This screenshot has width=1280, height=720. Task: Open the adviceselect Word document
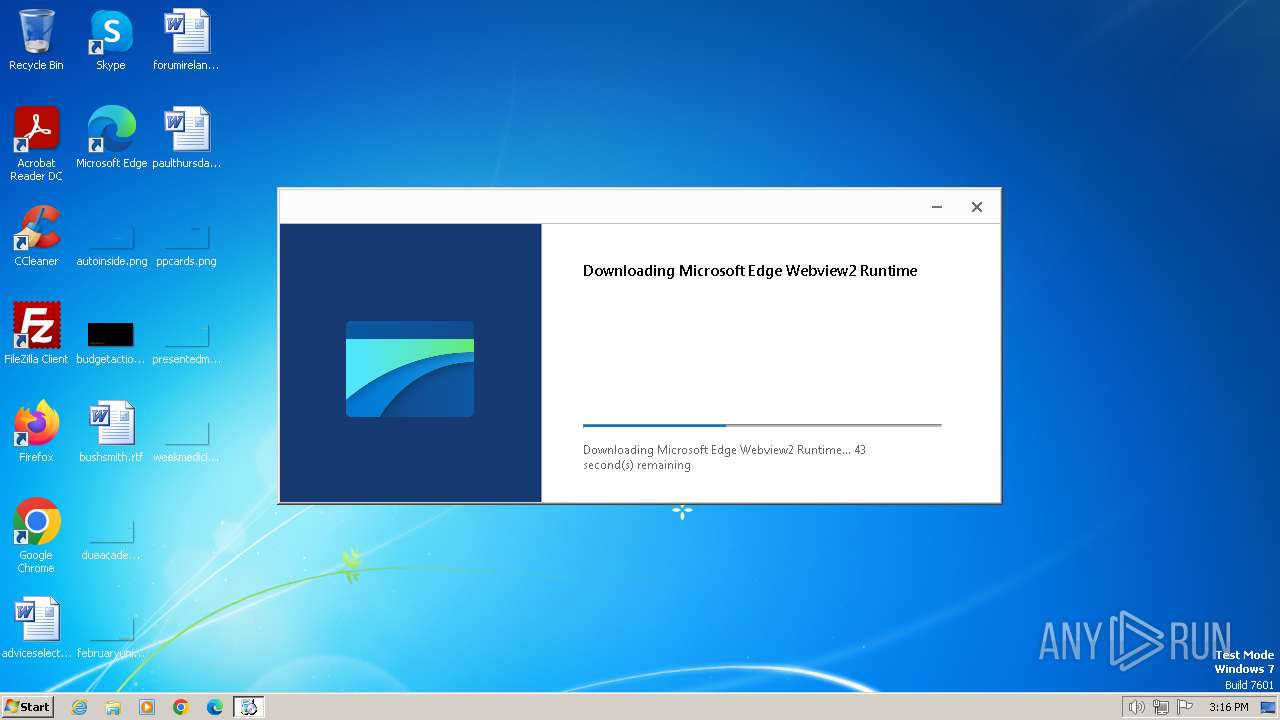coord(36,628)
